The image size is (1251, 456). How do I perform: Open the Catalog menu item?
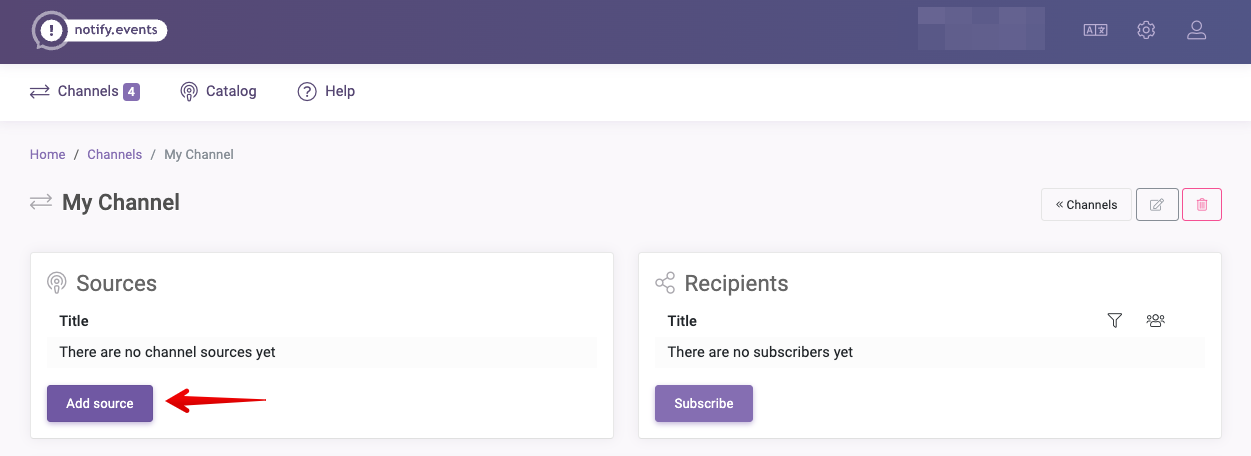click(218, 91)
